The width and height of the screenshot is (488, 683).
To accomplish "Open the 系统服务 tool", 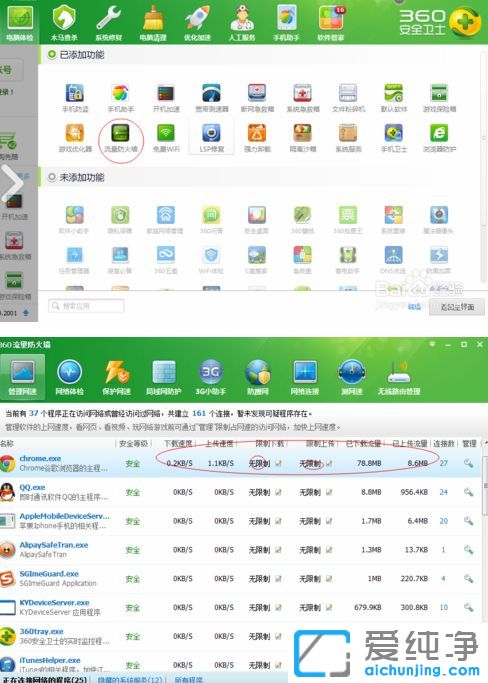I will tap(348, 139).
